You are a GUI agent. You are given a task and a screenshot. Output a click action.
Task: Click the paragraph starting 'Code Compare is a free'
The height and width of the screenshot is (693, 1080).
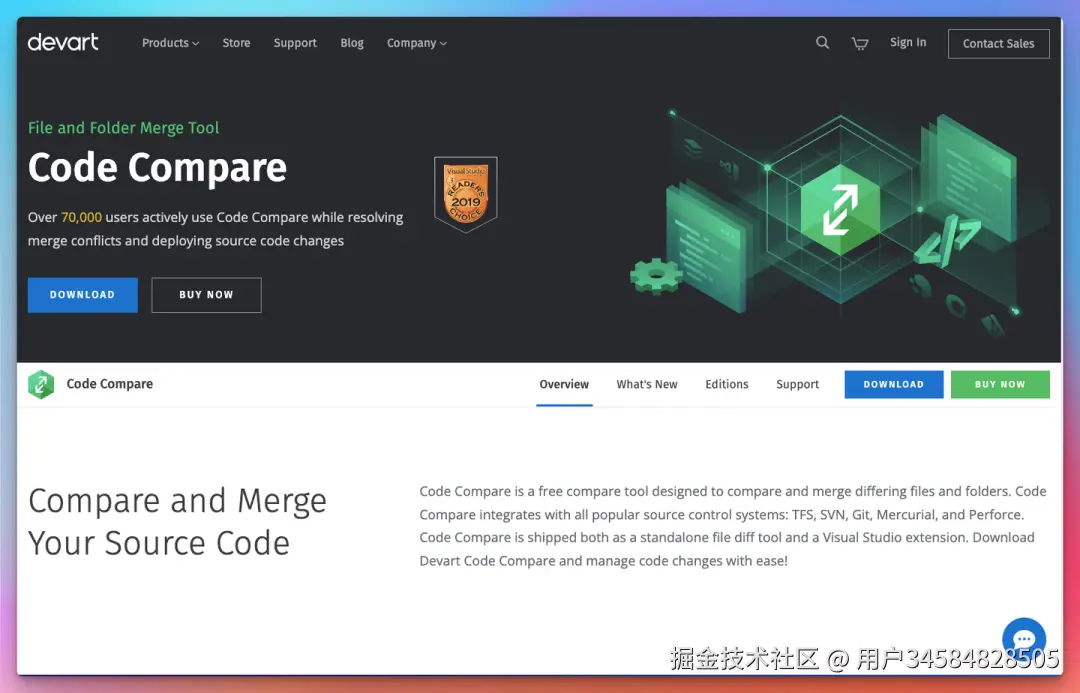733,526
